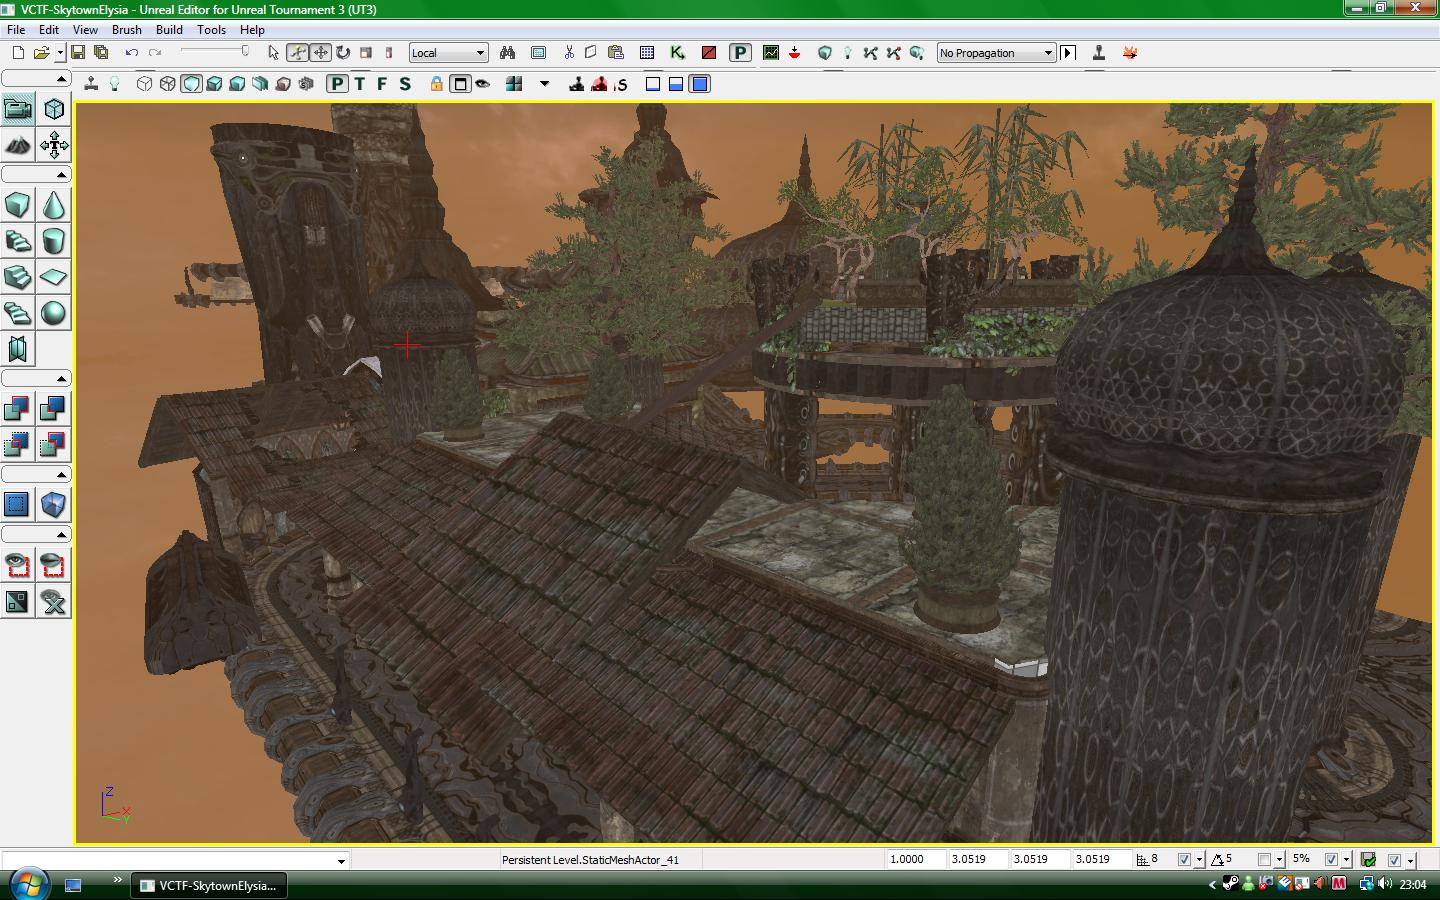Open the Generic Browser

pyautogui.click(x=538, y=52)
